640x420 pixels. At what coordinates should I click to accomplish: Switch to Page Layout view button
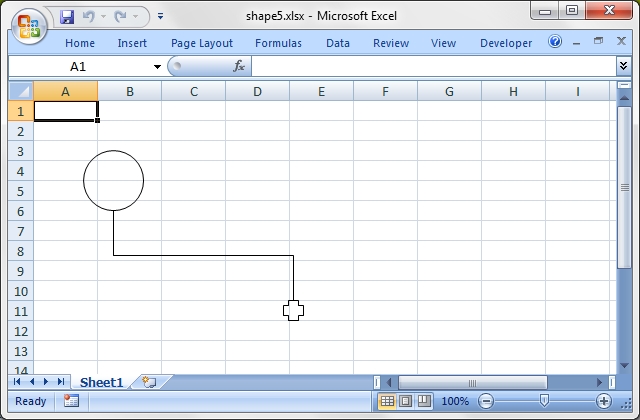405,401
